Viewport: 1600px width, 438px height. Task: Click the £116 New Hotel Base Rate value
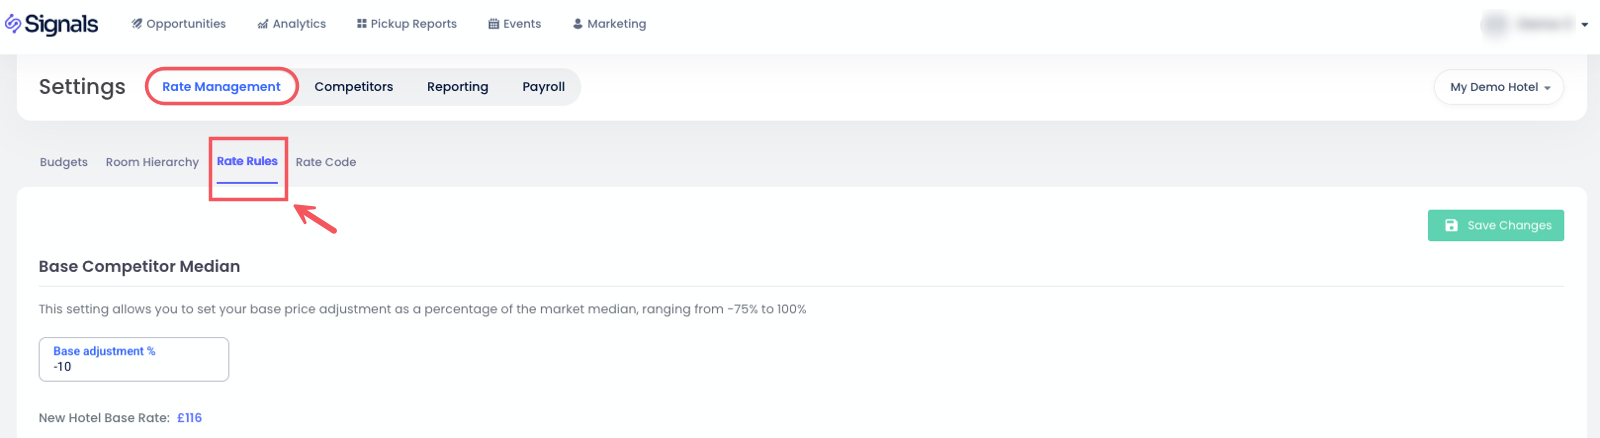(x=190, y=418)
